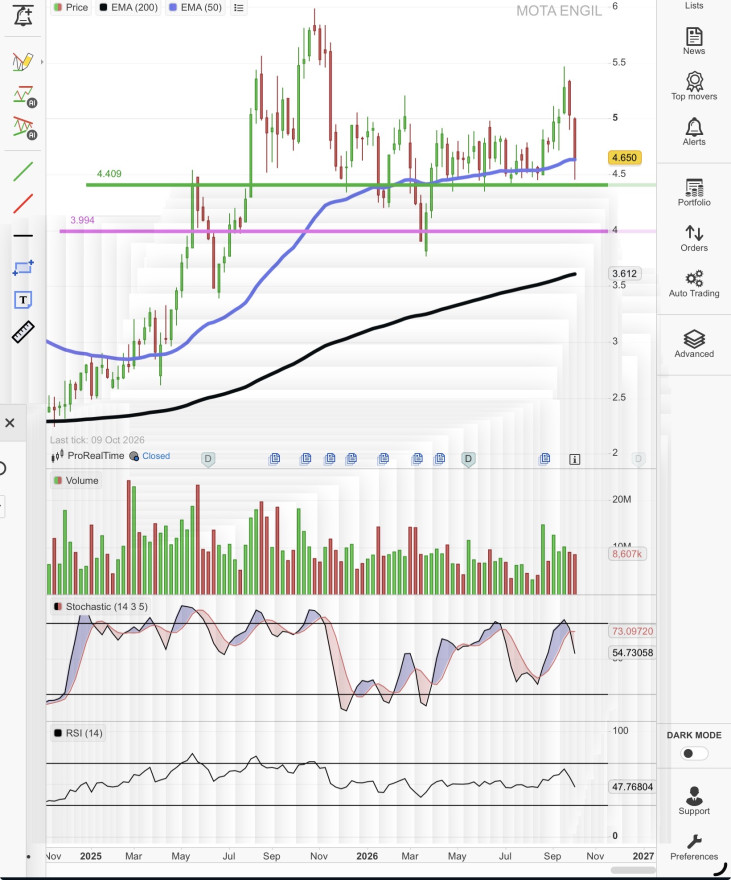Click the 8,607k volume value label
Image resolution: width=731 pixels, height=880 pixels.
tap(627, 554)
